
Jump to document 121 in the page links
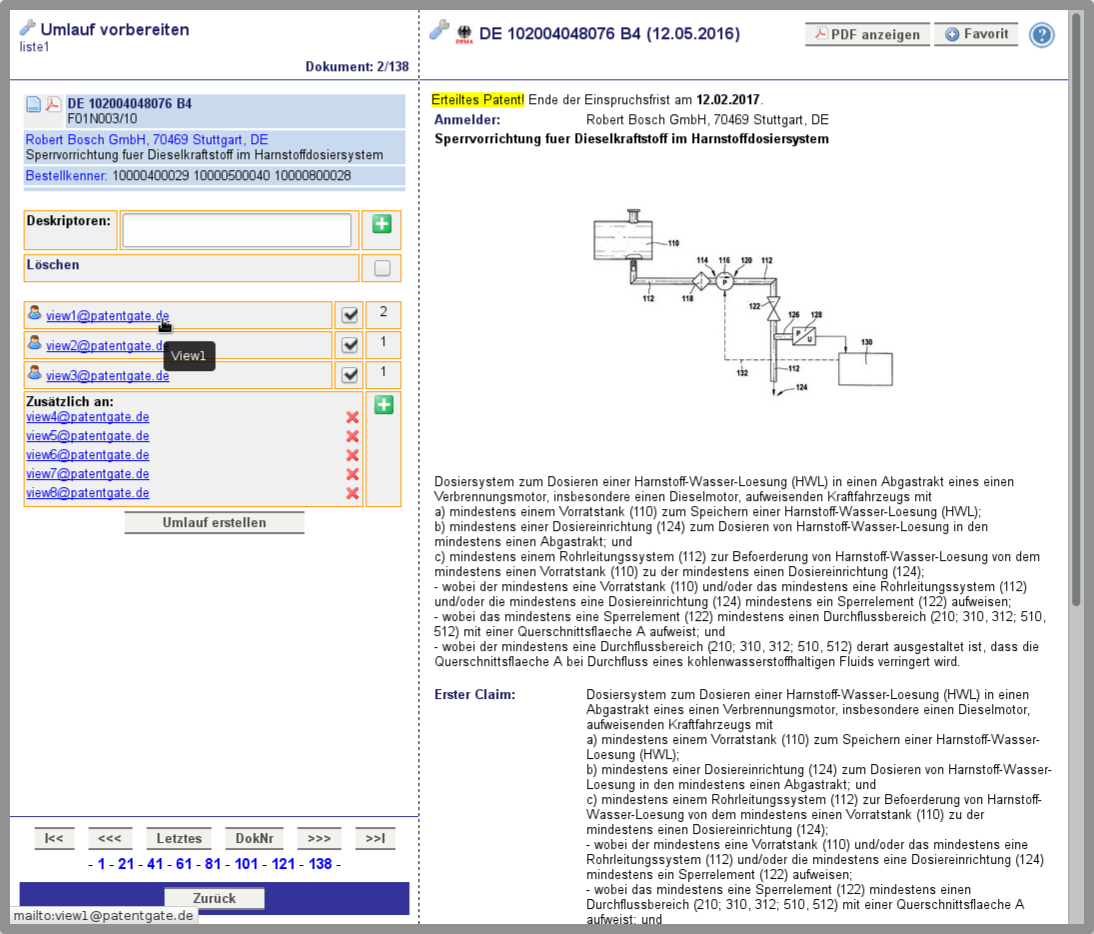click(x=283, y=864)
